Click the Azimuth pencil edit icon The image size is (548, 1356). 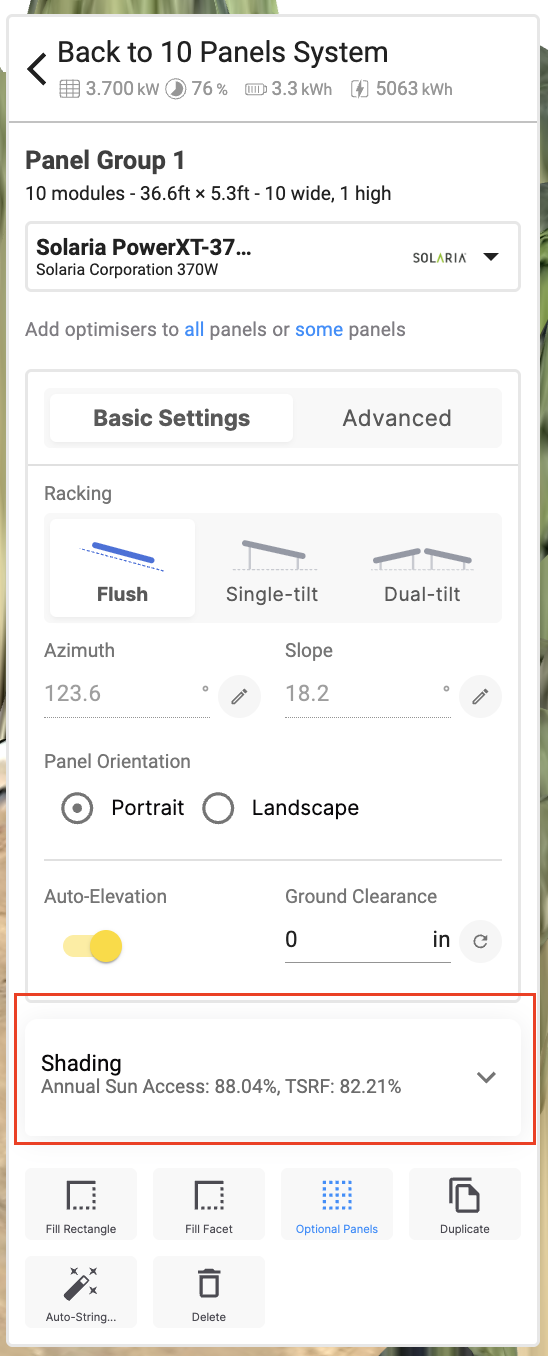[x=239, y=696]
